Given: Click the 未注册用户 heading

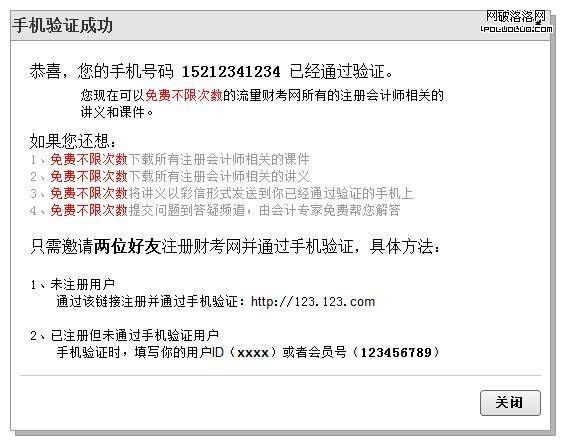Looking at the screenshot, I should pos(83,284).
